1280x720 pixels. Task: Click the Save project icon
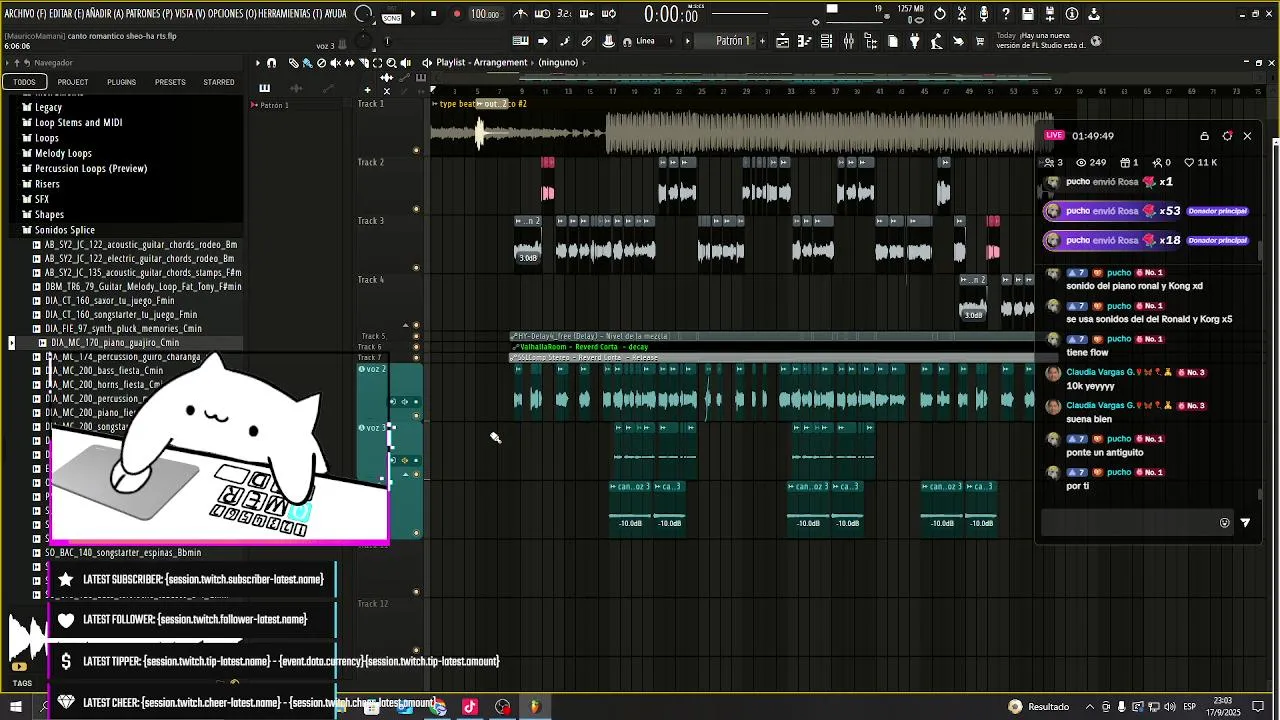click(x=1028, y=14)
